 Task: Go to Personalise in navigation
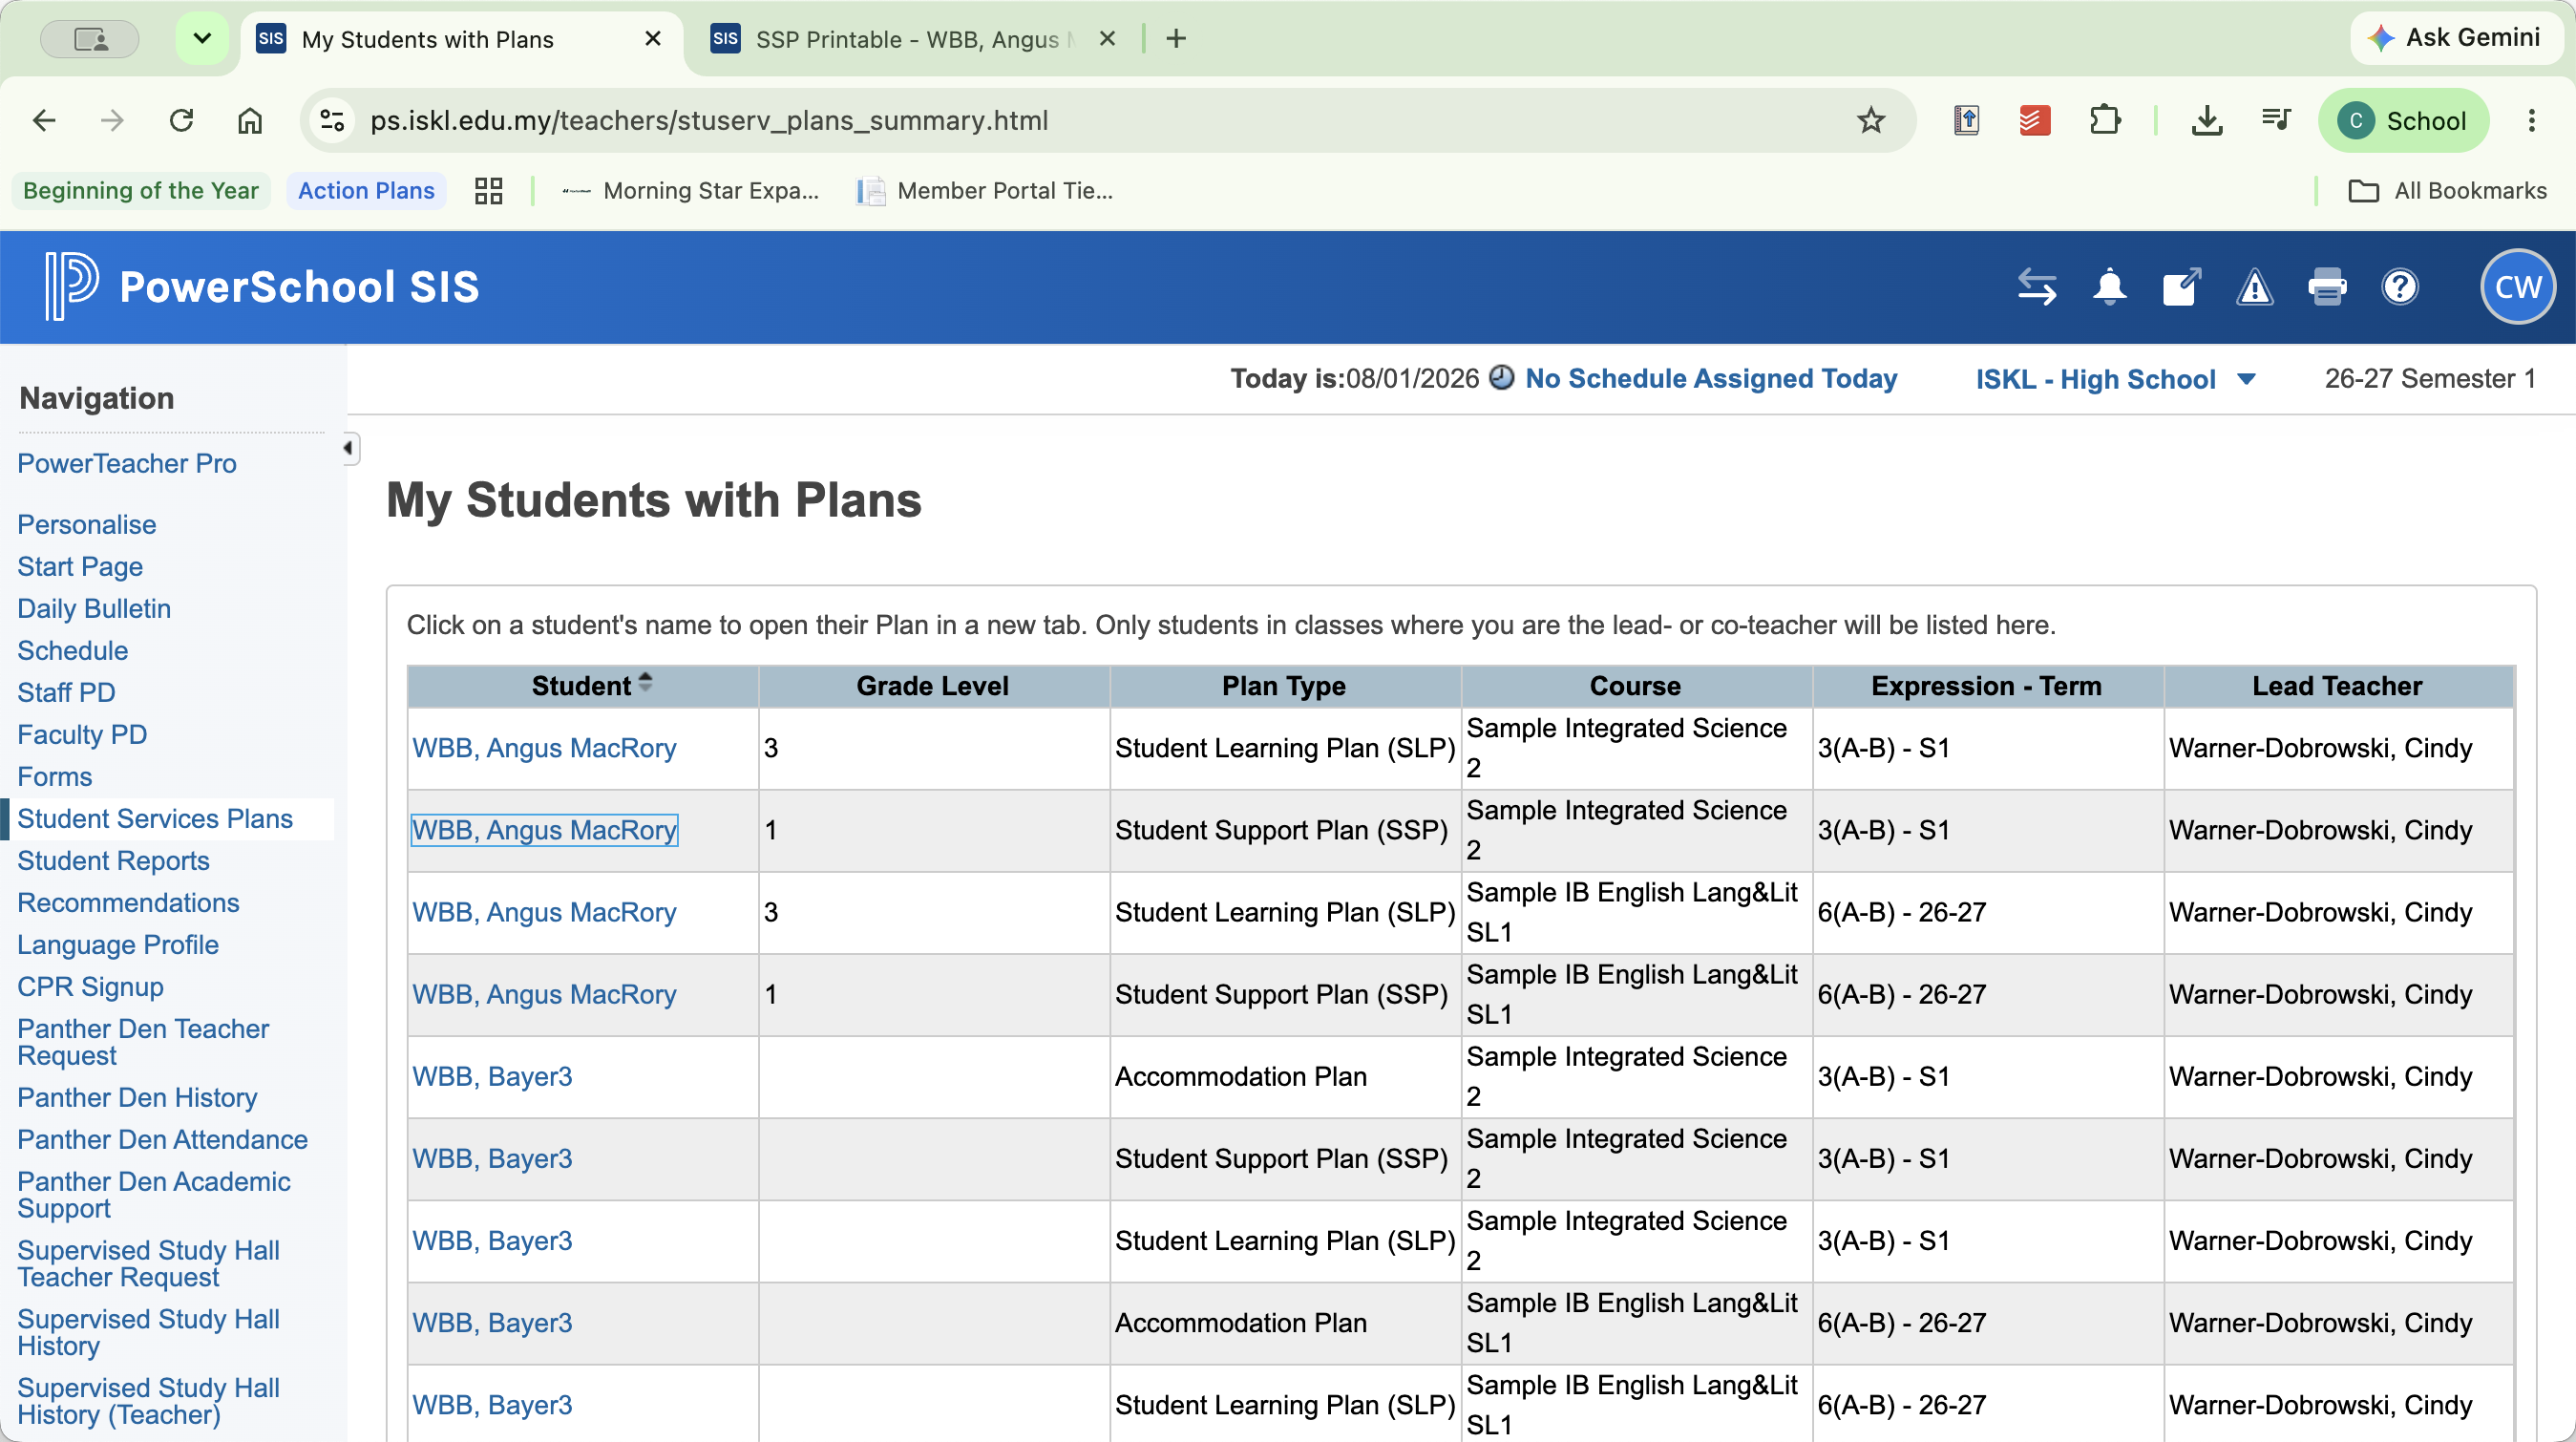coord(87,524)
